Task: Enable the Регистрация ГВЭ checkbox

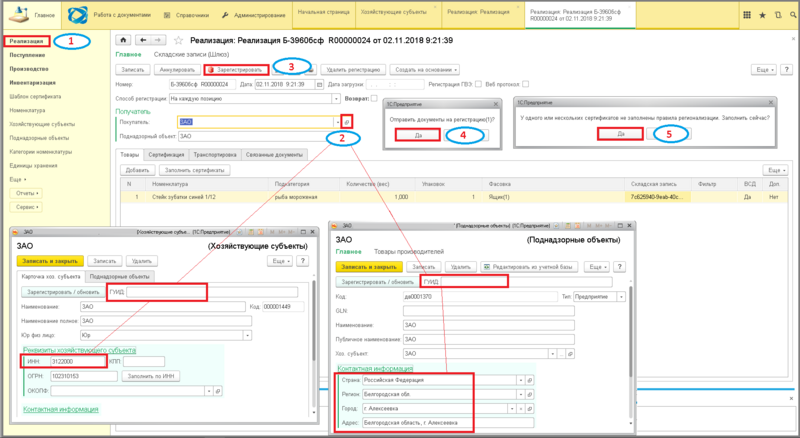Action: [478, 84]
